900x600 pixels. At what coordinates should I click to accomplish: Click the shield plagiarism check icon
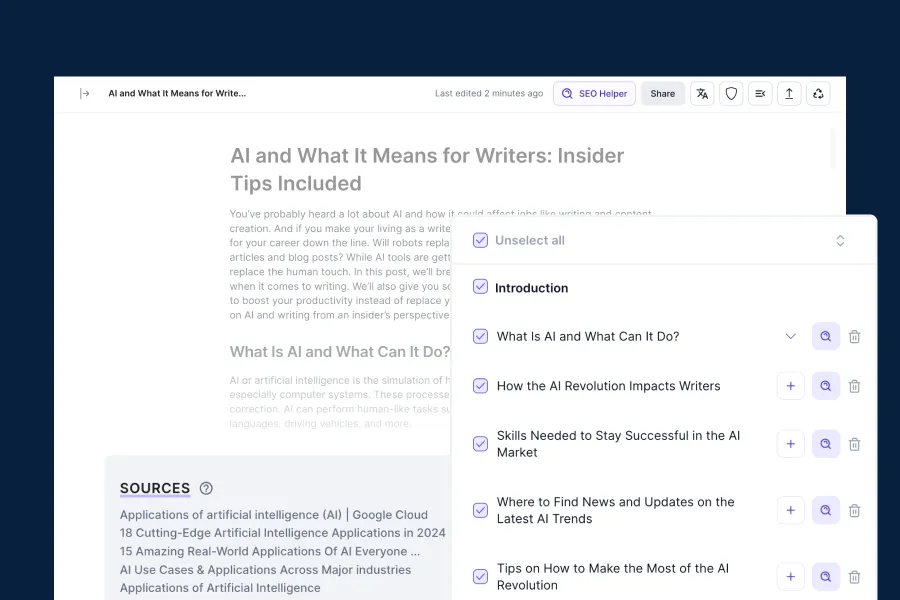point(731,94)
